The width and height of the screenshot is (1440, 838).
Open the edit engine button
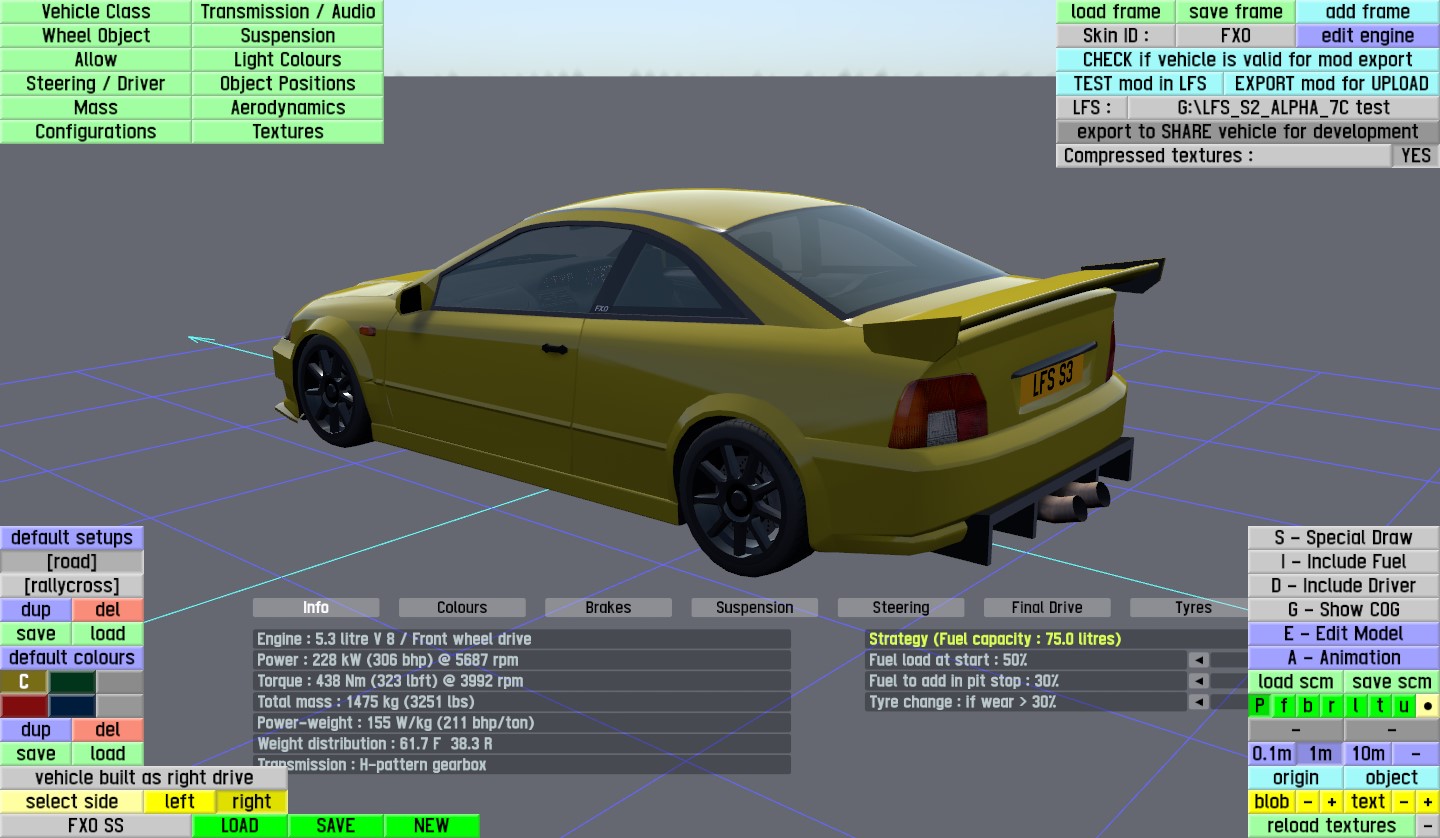tap(1368, 36)
